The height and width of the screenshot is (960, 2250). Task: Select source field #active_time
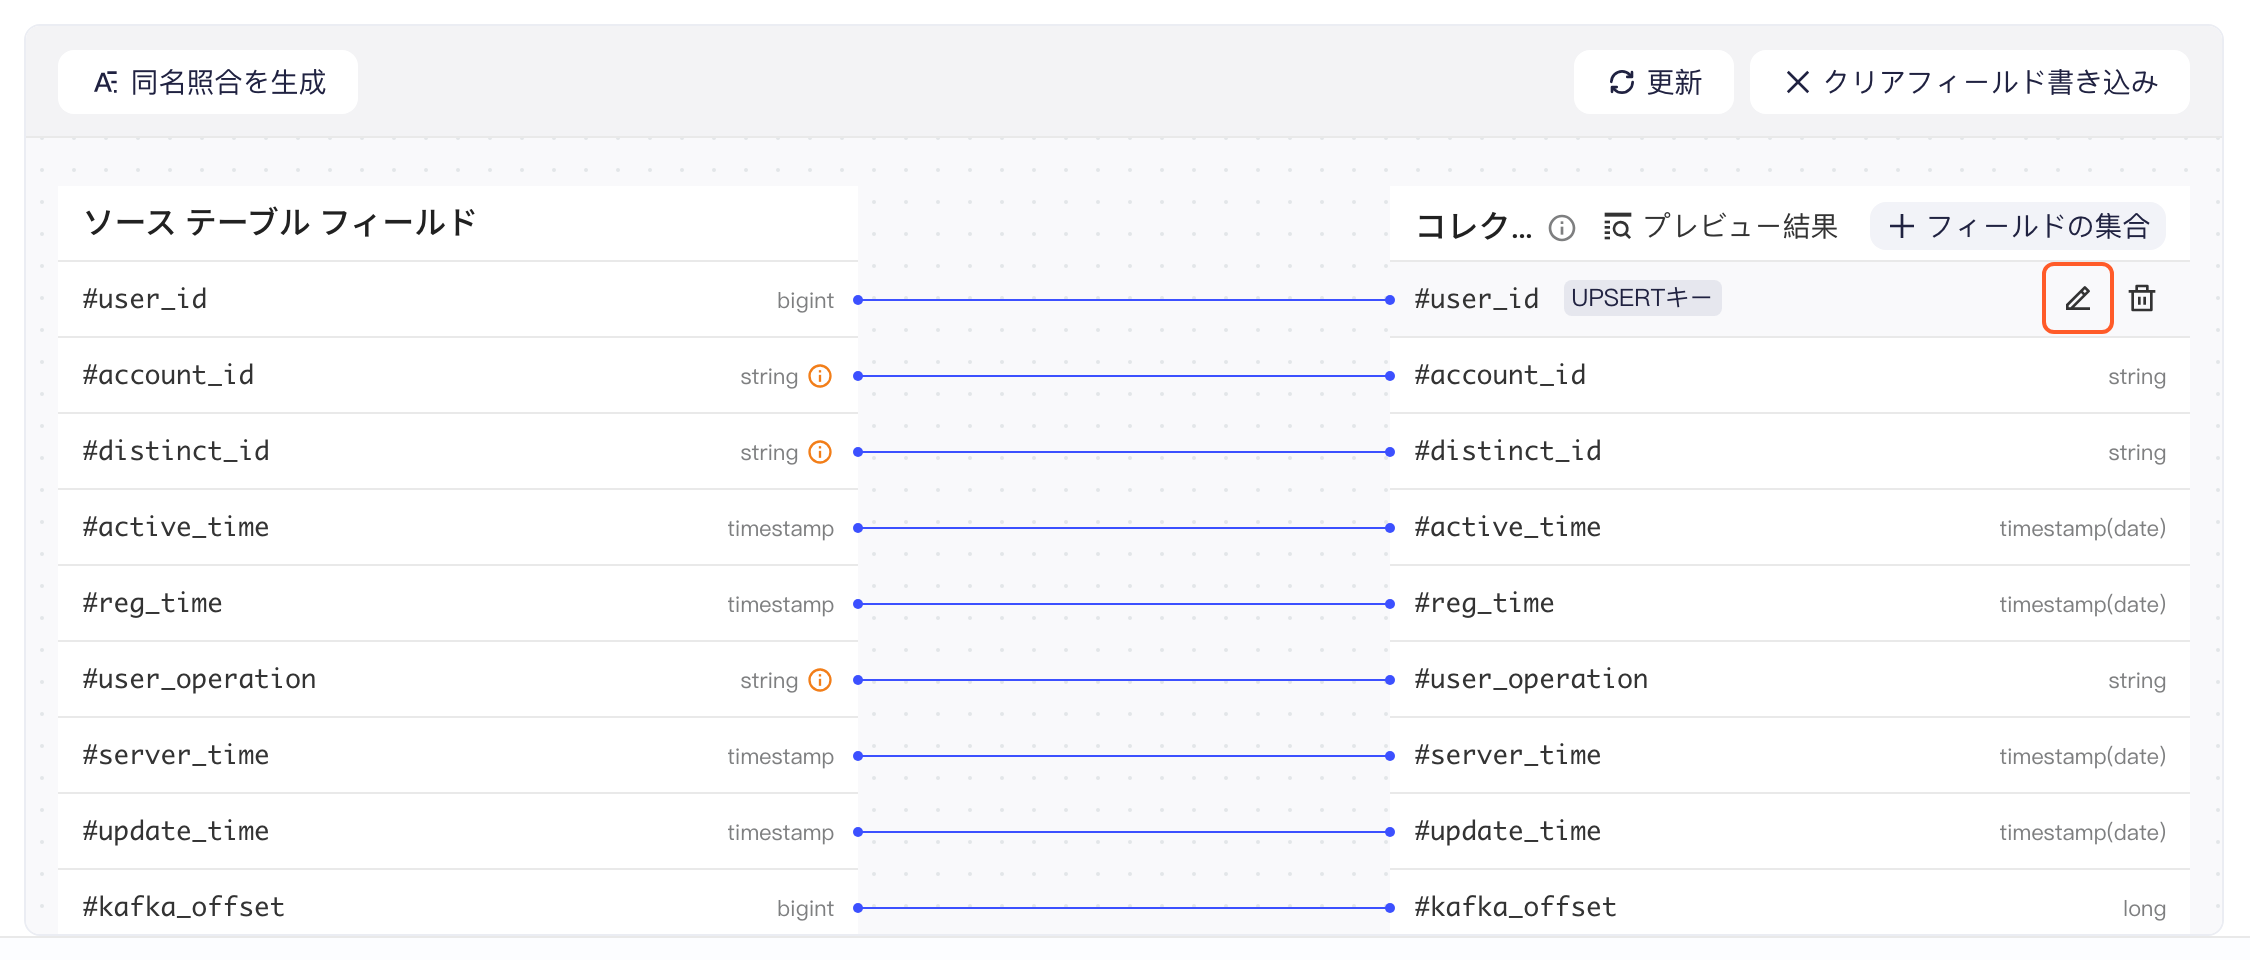coord(458,527)
